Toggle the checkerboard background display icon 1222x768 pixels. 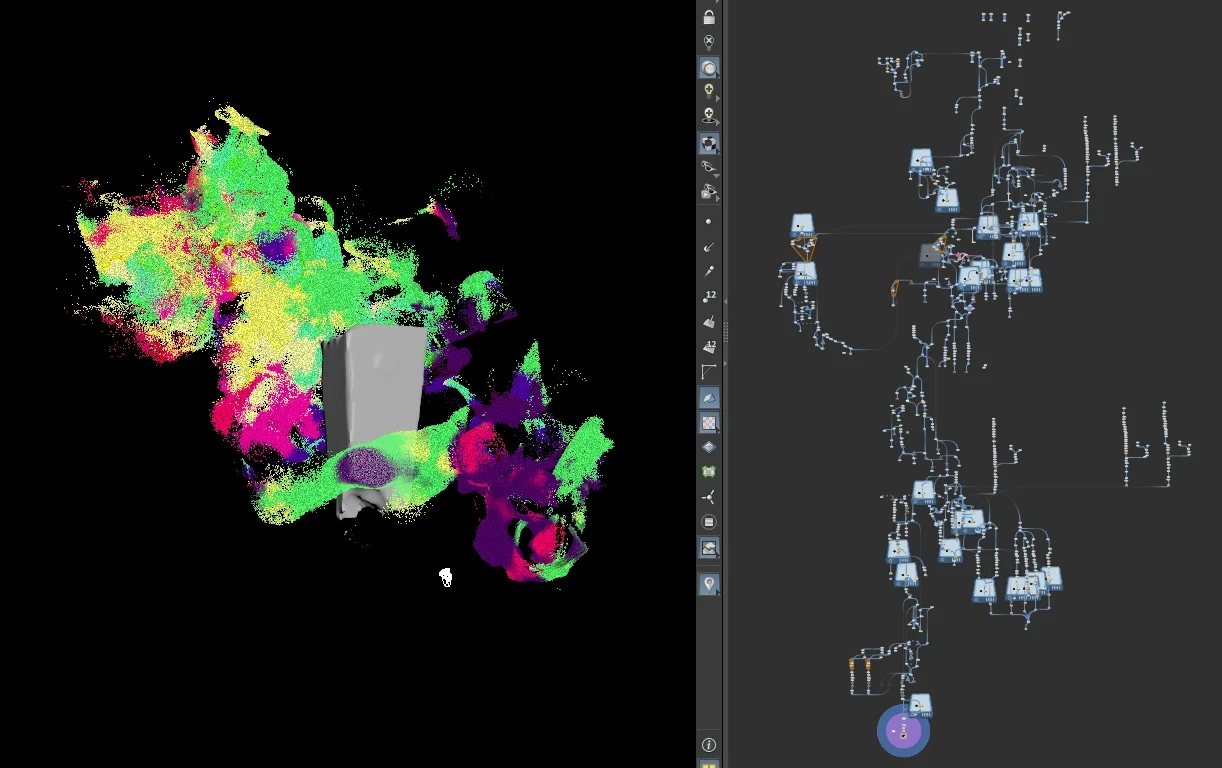tap(709, 422)
